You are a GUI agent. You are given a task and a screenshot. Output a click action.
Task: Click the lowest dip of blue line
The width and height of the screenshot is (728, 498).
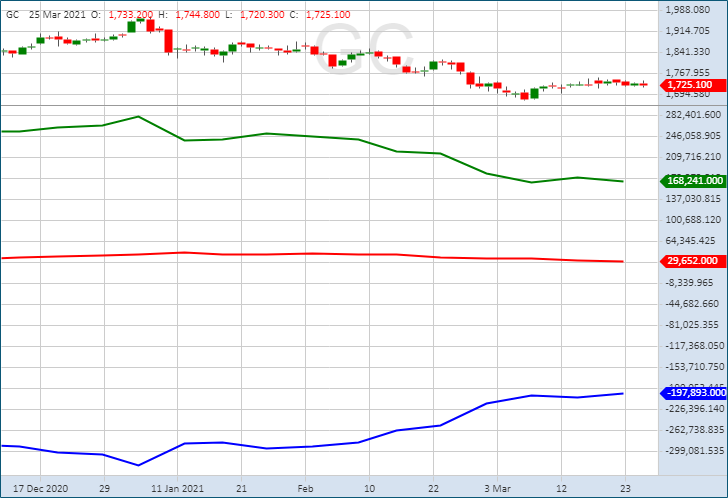pyautogui.click(x=138, y=465)
